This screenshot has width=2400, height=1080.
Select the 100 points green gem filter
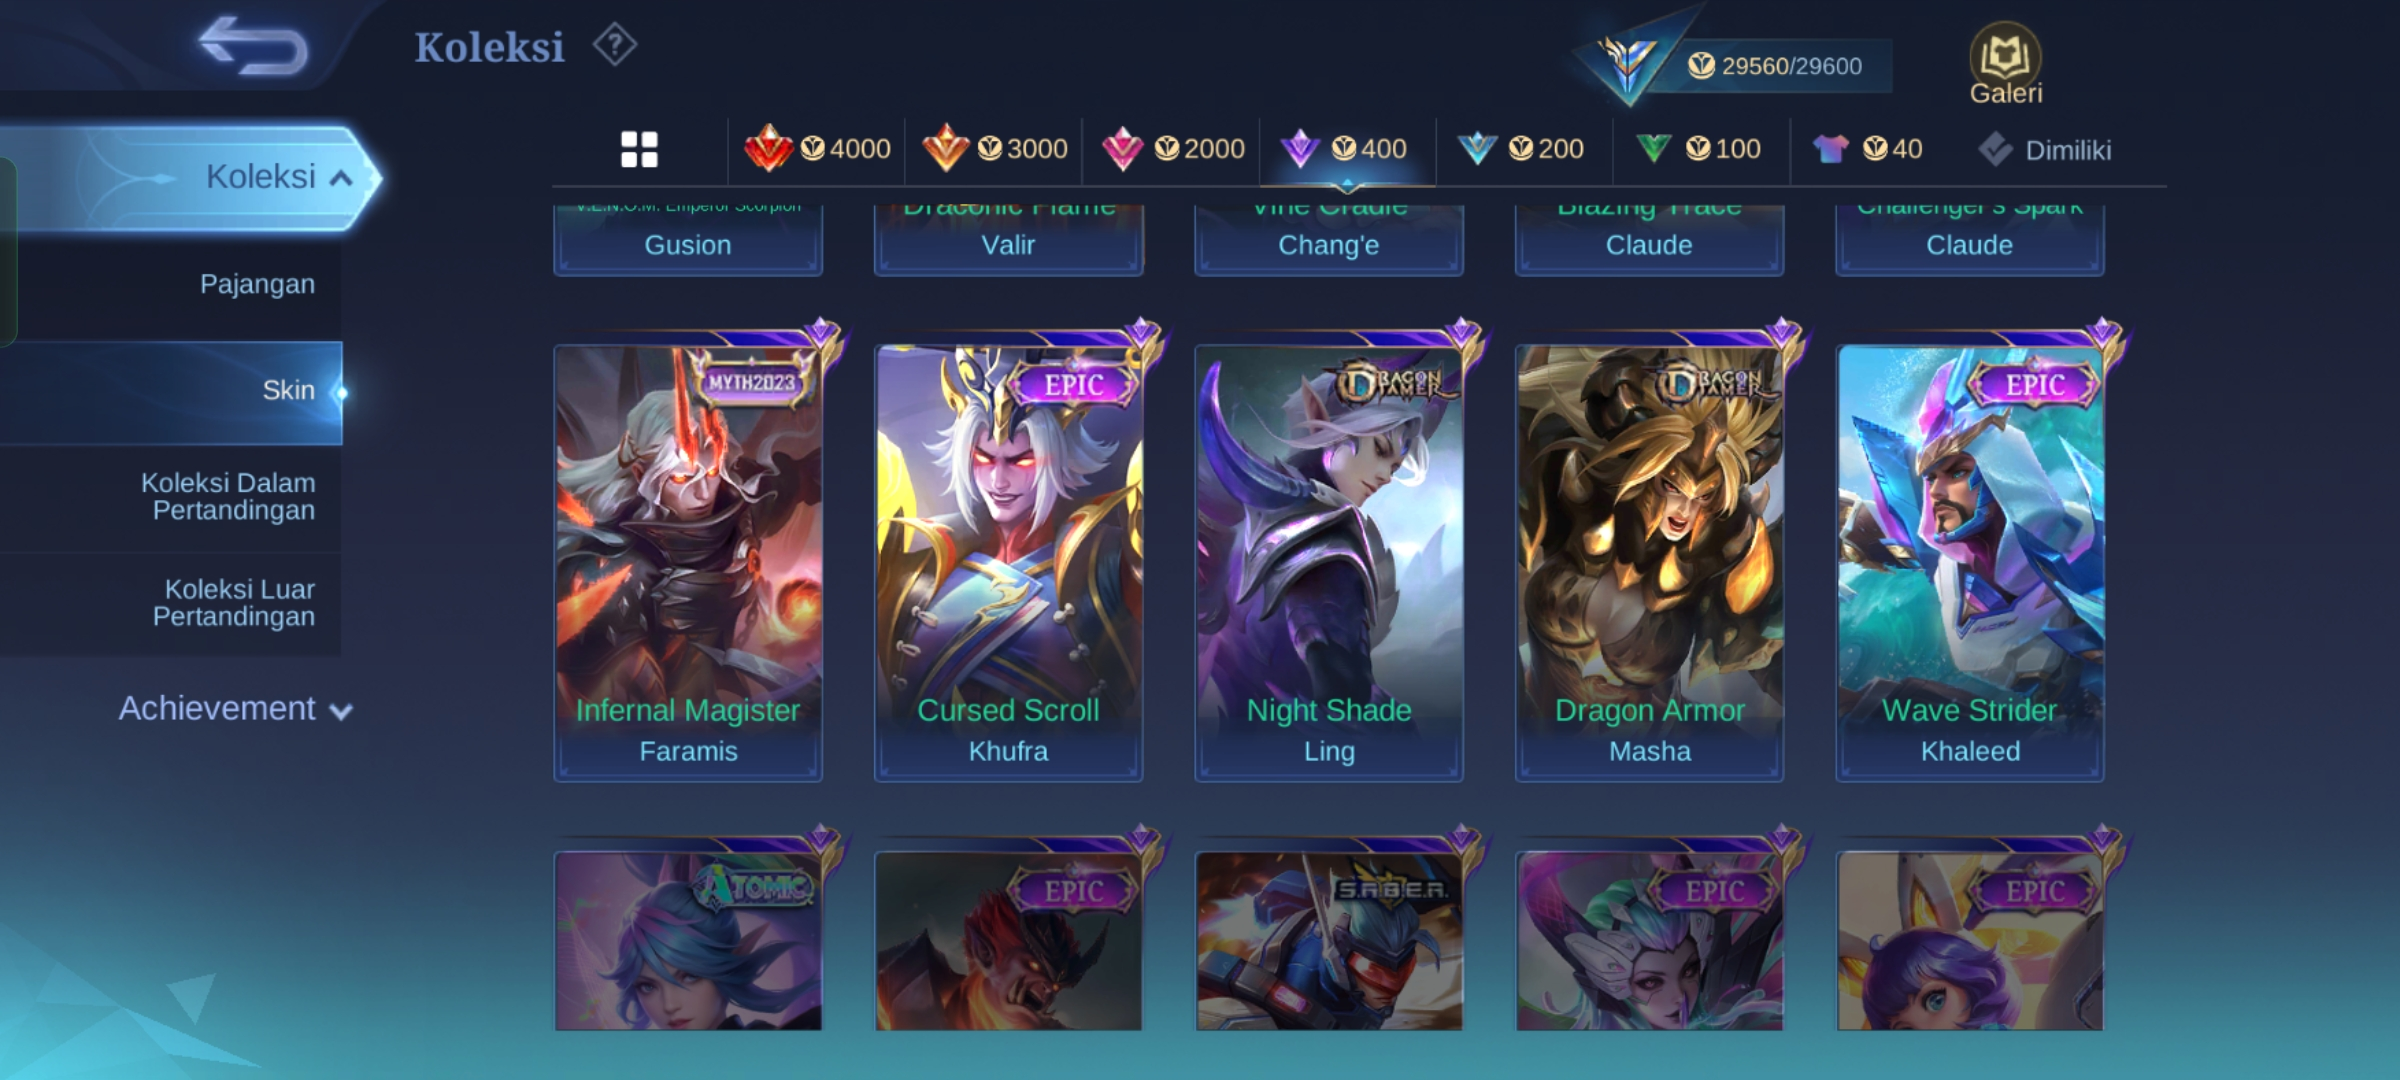1698,149
